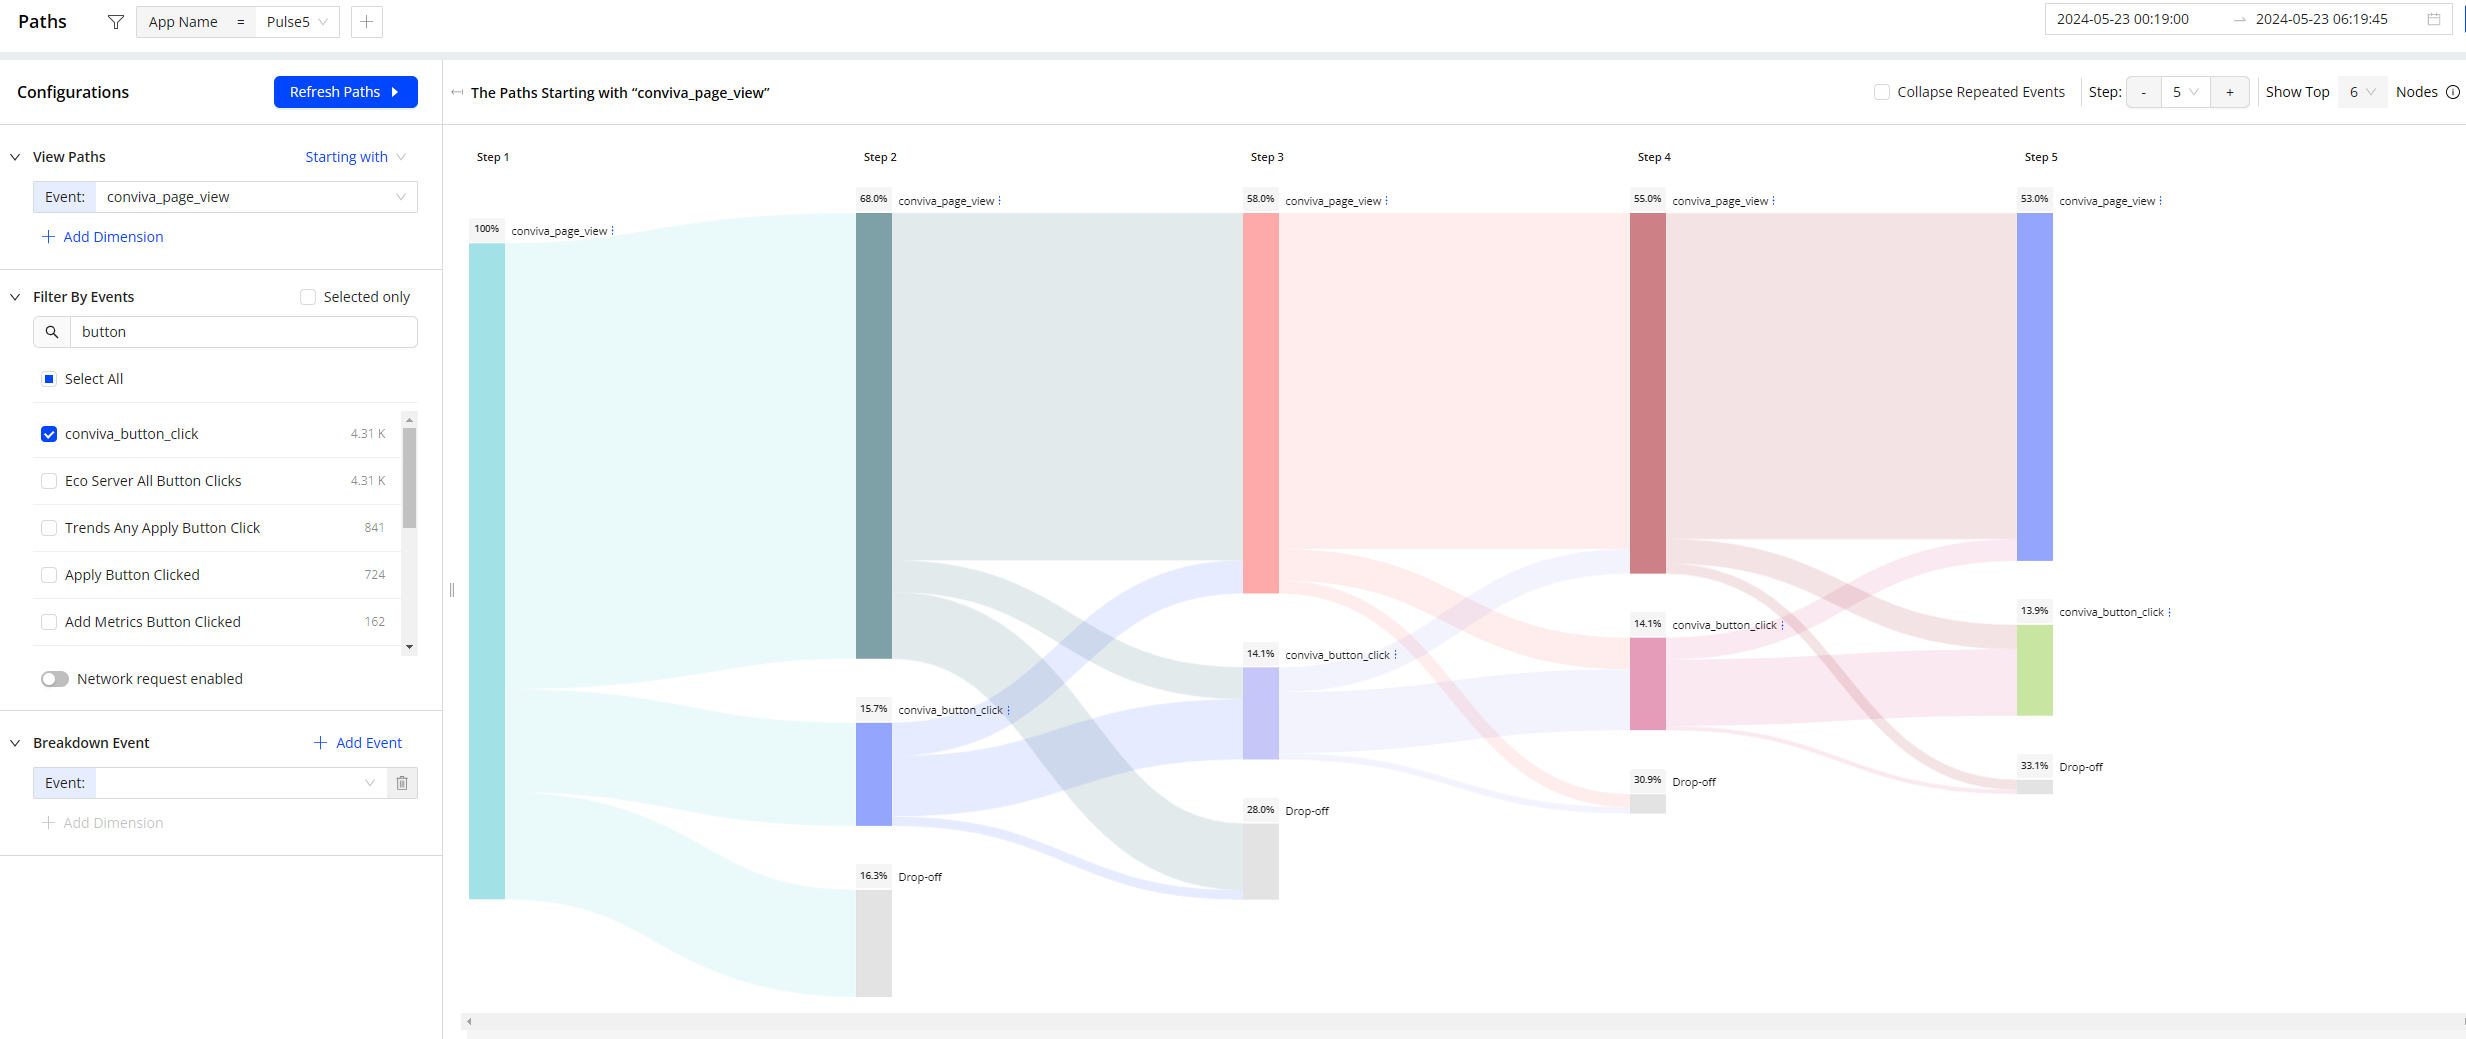
Task: Click the filter funnel icon
Action: coord(116,22)
